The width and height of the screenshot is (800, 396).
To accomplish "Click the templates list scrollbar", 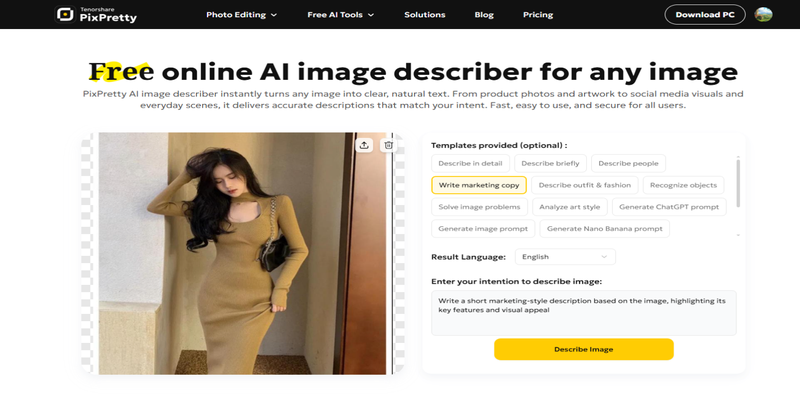I will pos(738,183).
